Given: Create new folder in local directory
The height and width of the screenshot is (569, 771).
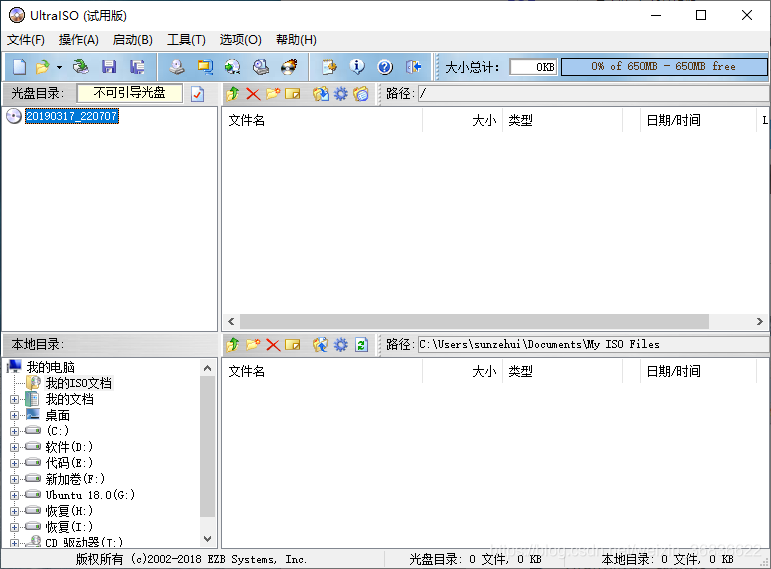Looking at the screenshot, I should pos(253,345).
